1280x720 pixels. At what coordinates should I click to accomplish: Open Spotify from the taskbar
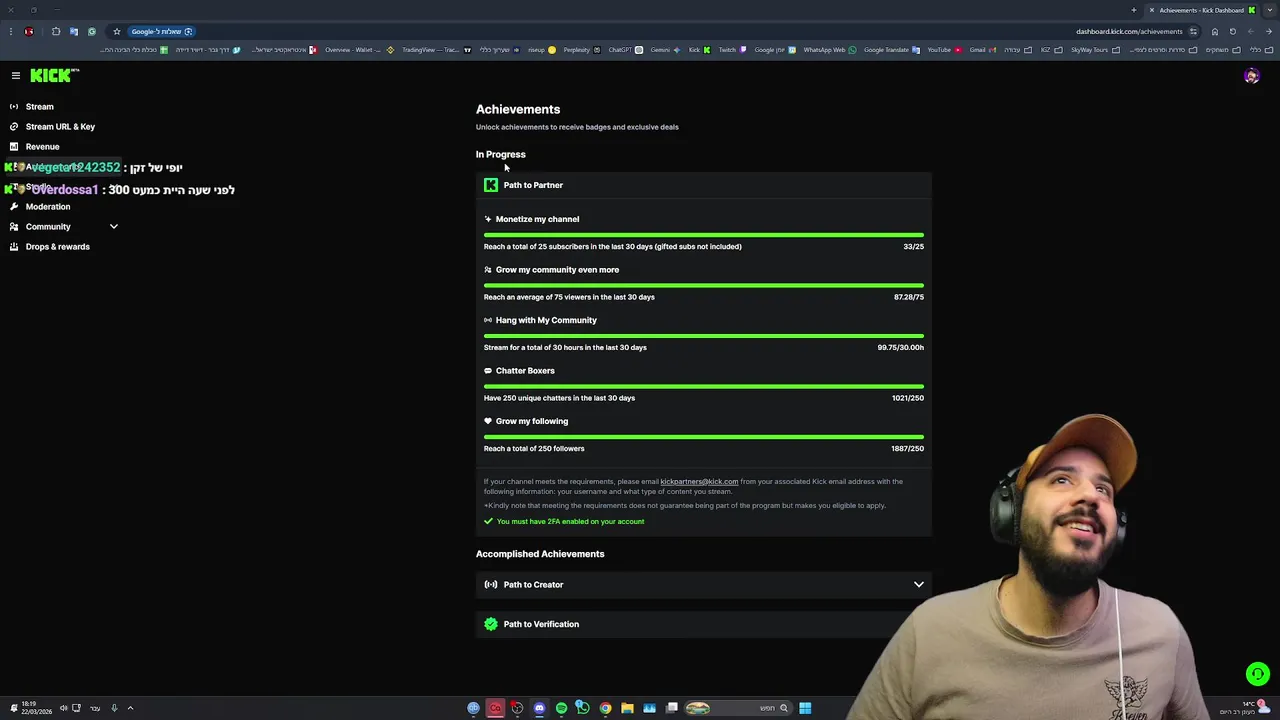561,708
